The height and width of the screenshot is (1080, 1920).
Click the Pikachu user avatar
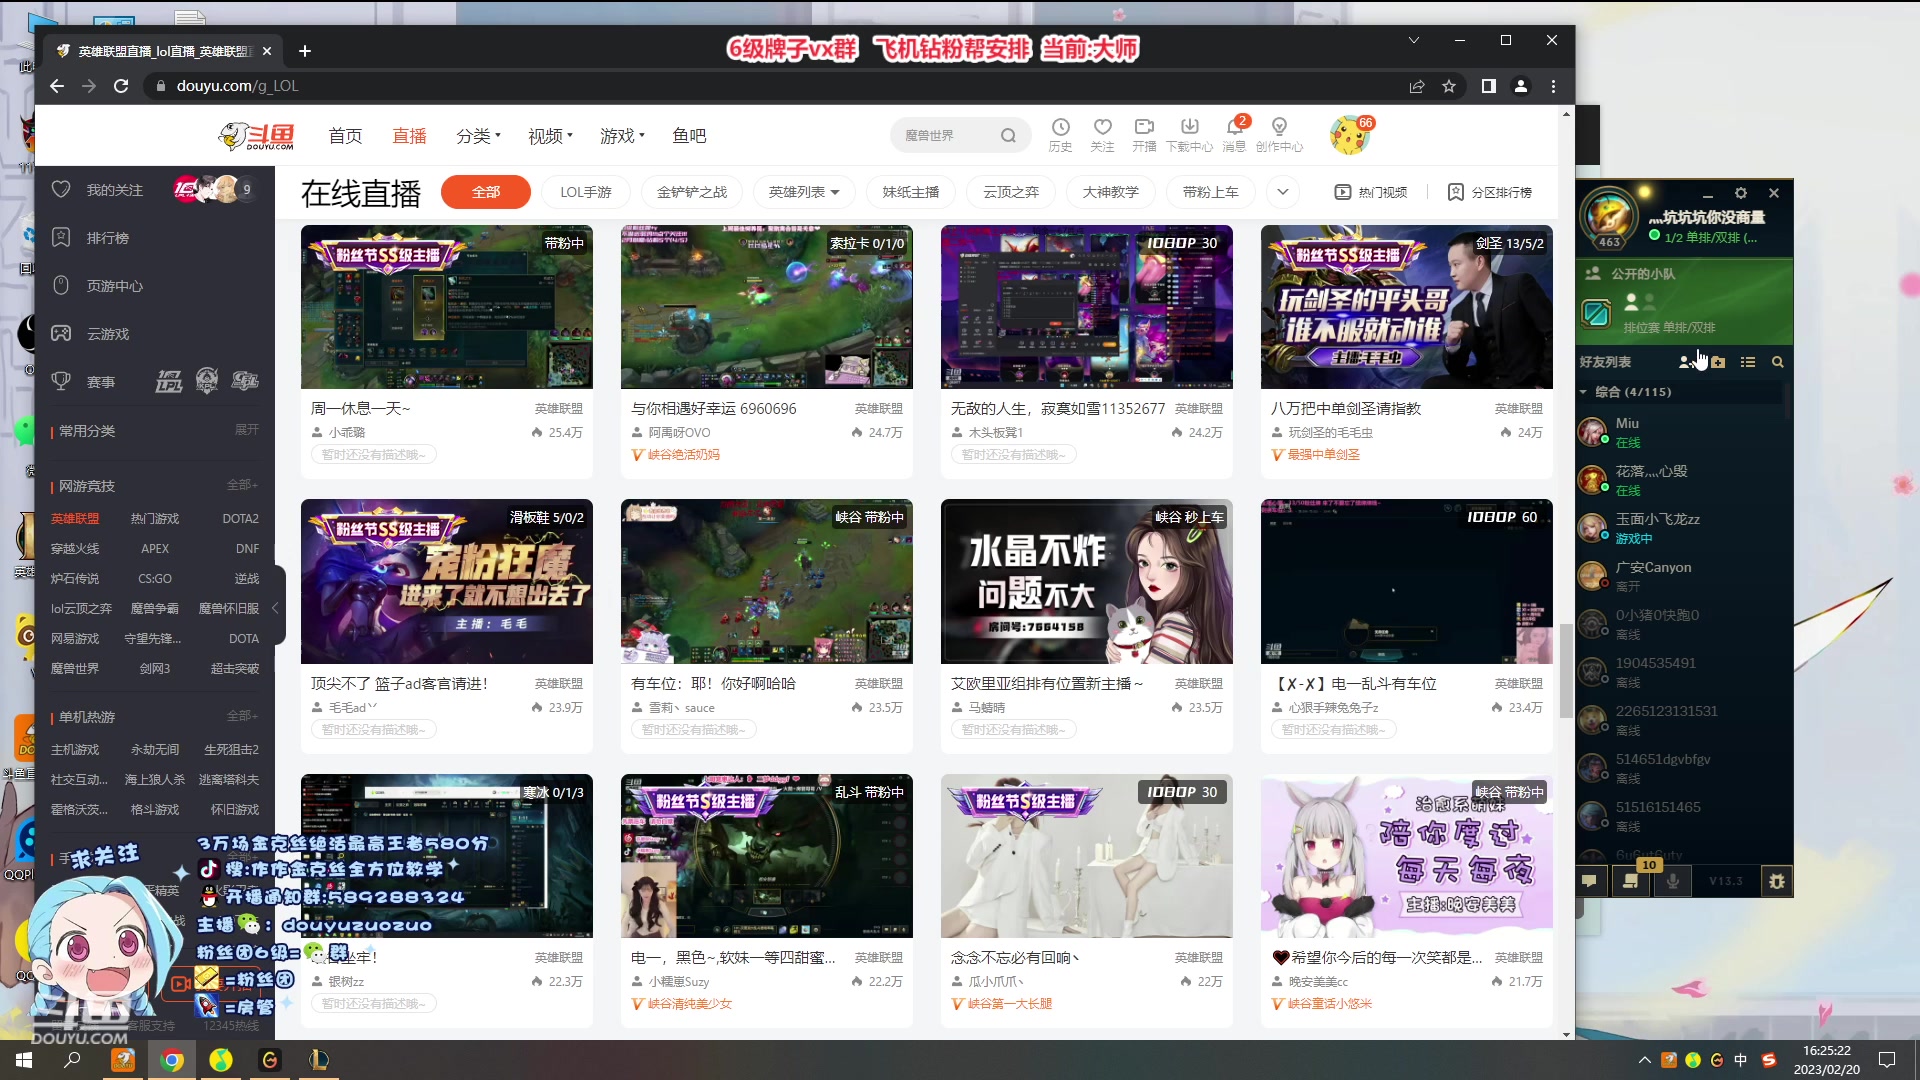pyautogui.click(x=1350, y=135)
